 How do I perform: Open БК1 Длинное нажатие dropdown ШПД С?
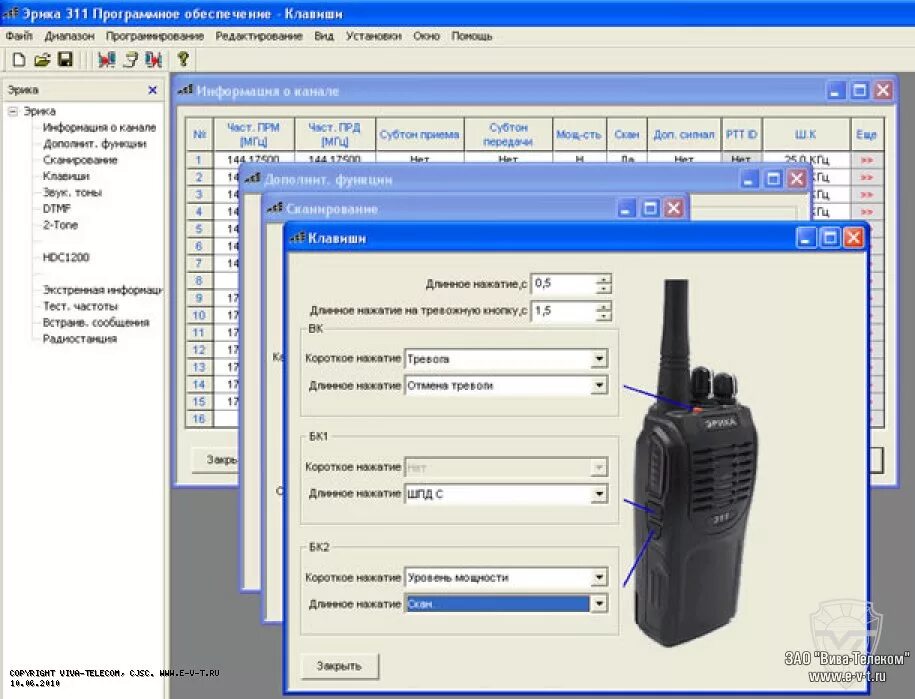(x=599, y=494)
